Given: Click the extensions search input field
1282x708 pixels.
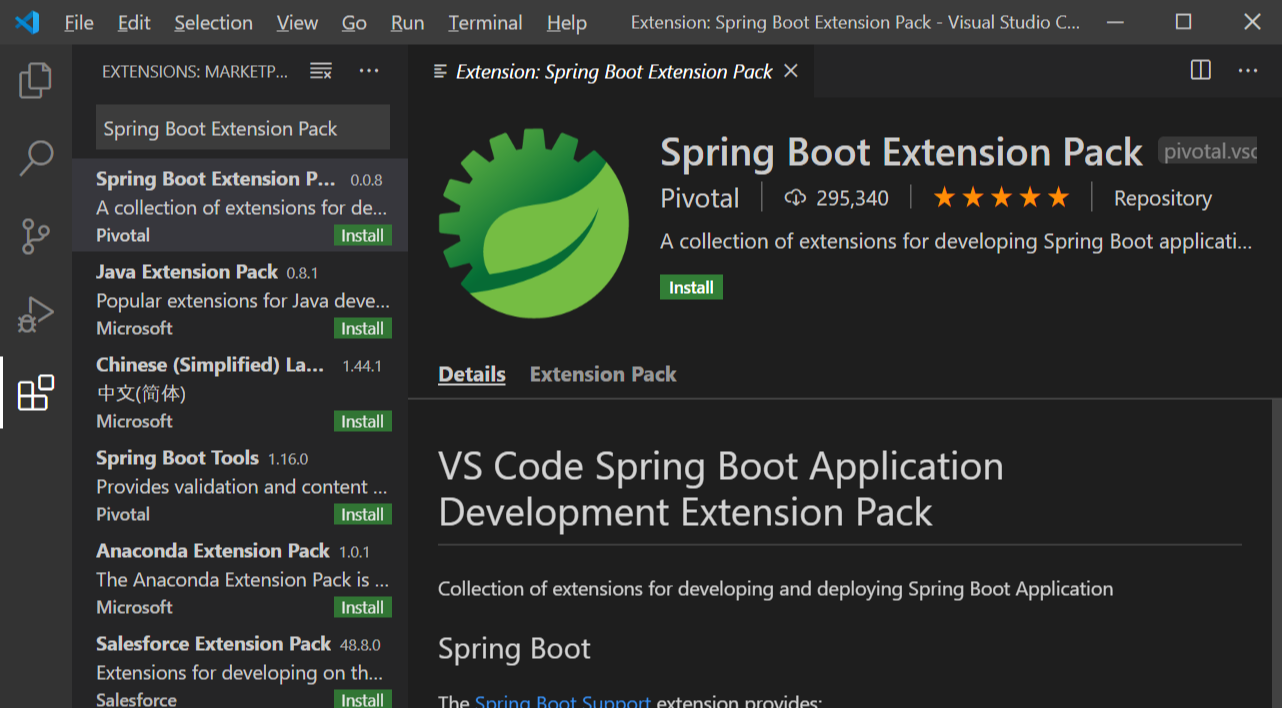Looking at the screenshot, I should coord(243,128).
